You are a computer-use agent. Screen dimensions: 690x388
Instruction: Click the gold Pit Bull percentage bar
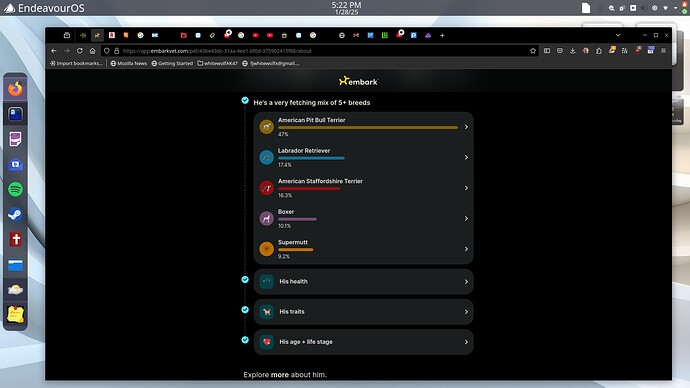click(368, 128)
